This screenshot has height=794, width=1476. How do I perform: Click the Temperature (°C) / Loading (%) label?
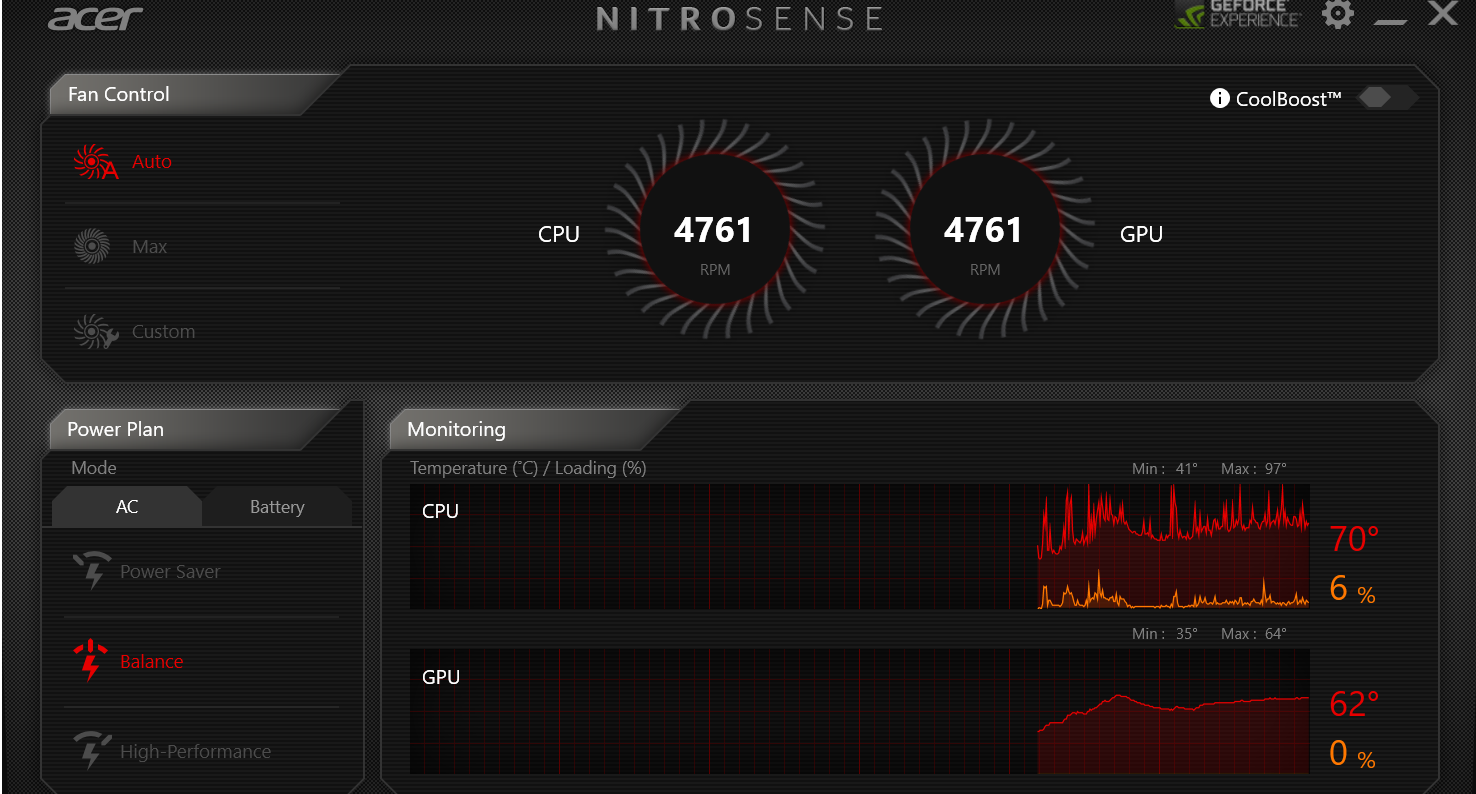tap(528, 468)
